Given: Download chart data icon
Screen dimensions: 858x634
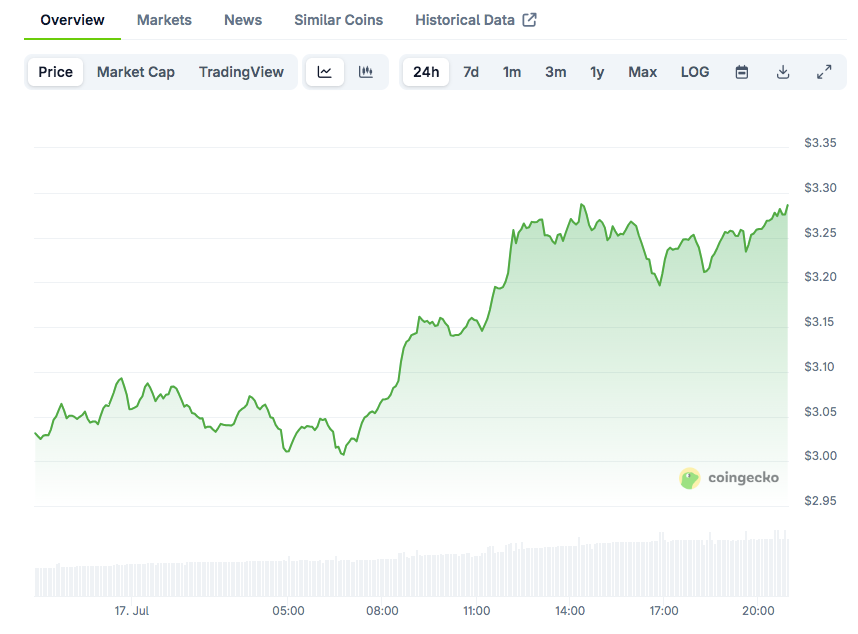Looking at the screenshot, I should (783, 72).
